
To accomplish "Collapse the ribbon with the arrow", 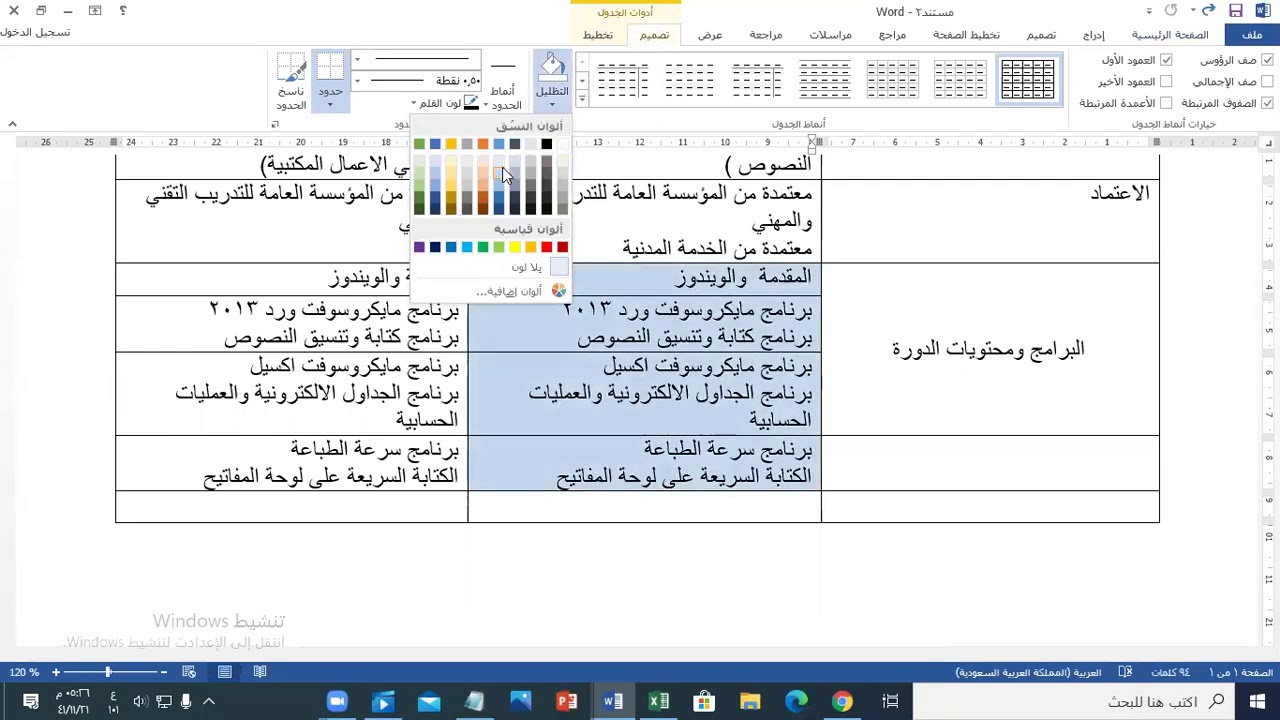I will coord(12,125).
